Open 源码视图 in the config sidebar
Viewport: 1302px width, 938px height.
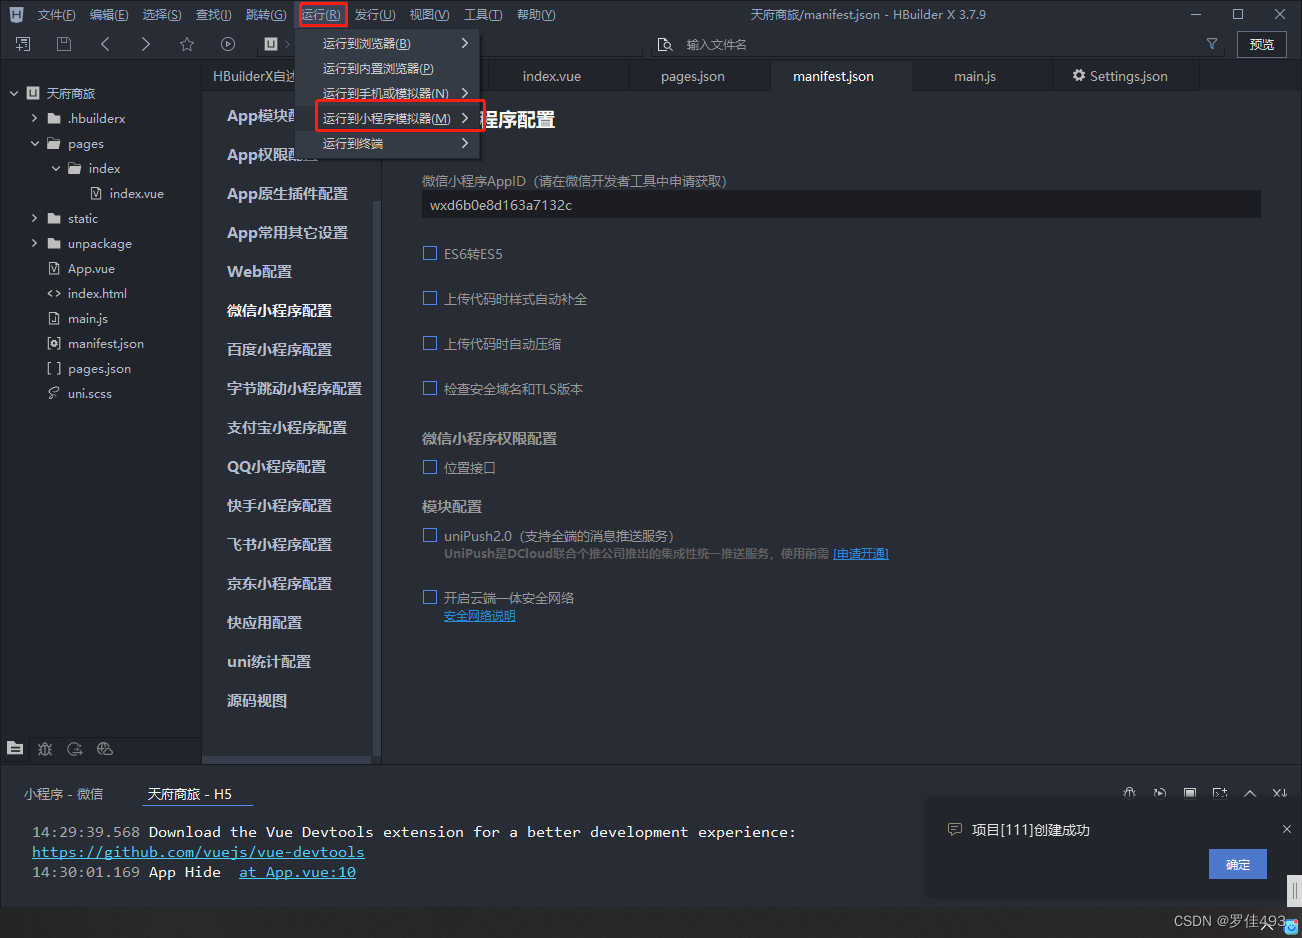pyautogui.click(x=257, y=701)
